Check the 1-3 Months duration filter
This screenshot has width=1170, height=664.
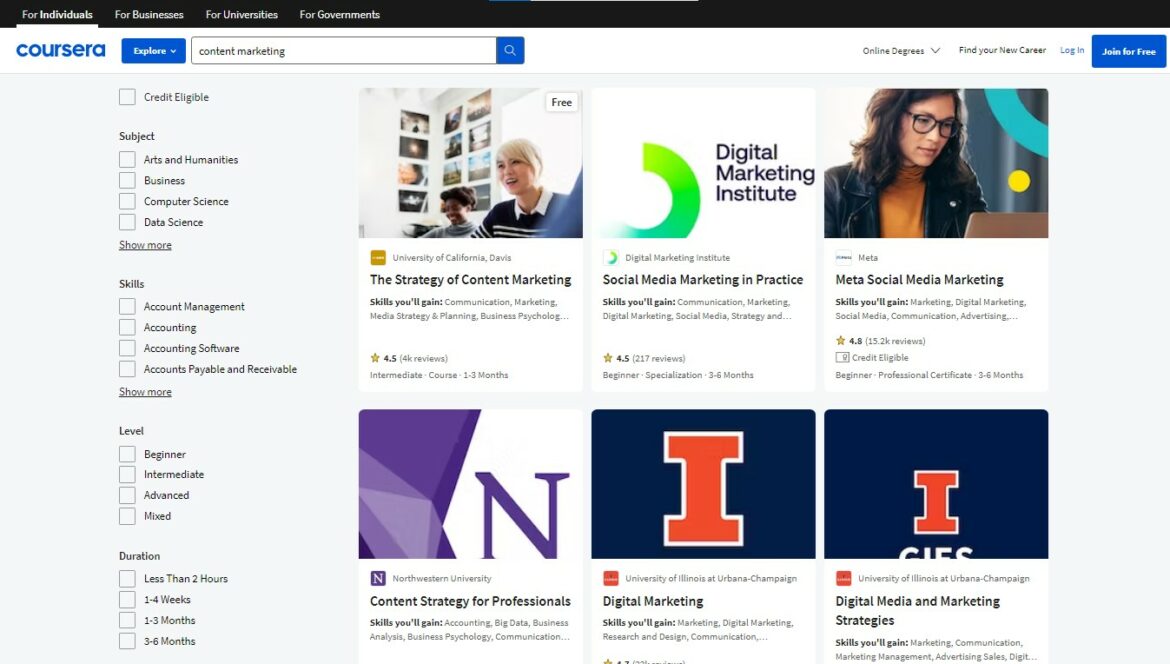[128, 621]
